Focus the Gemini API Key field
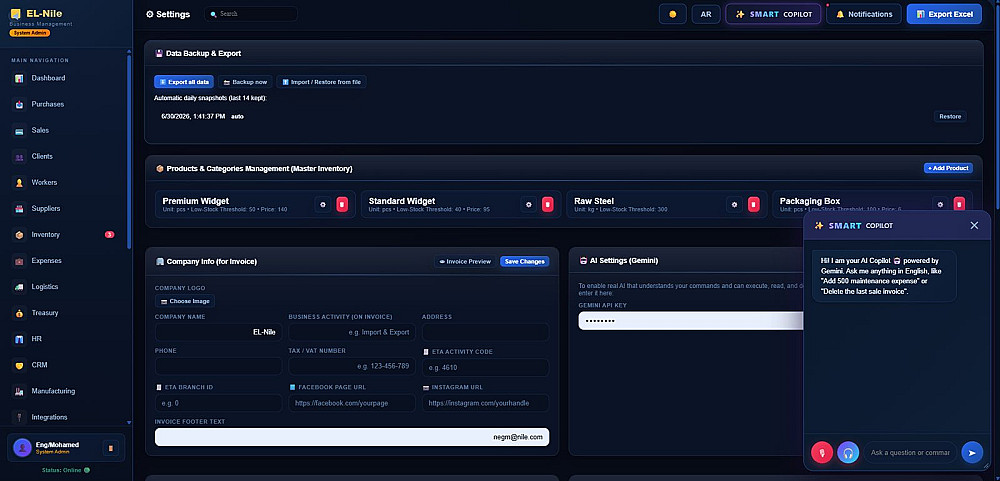This screenshot has width=1000, height=481. coord(691,321)
